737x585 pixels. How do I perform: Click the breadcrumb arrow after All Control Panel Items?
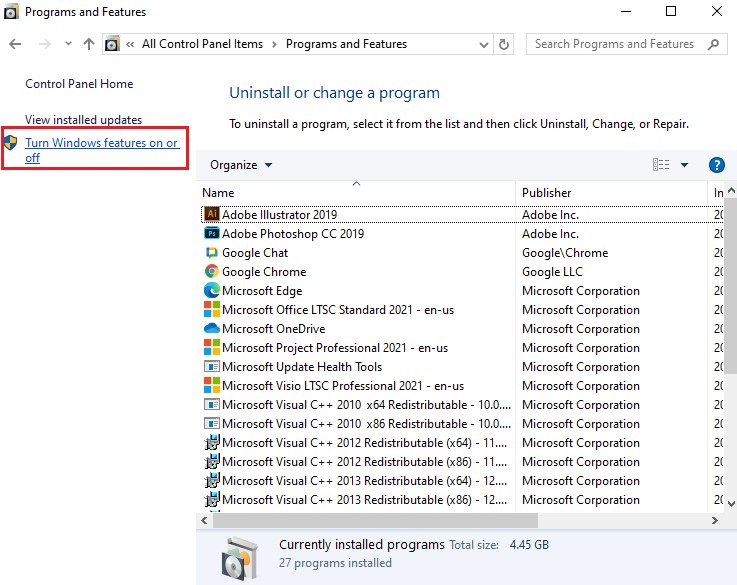pyautogui.click(x=274, y=45)
